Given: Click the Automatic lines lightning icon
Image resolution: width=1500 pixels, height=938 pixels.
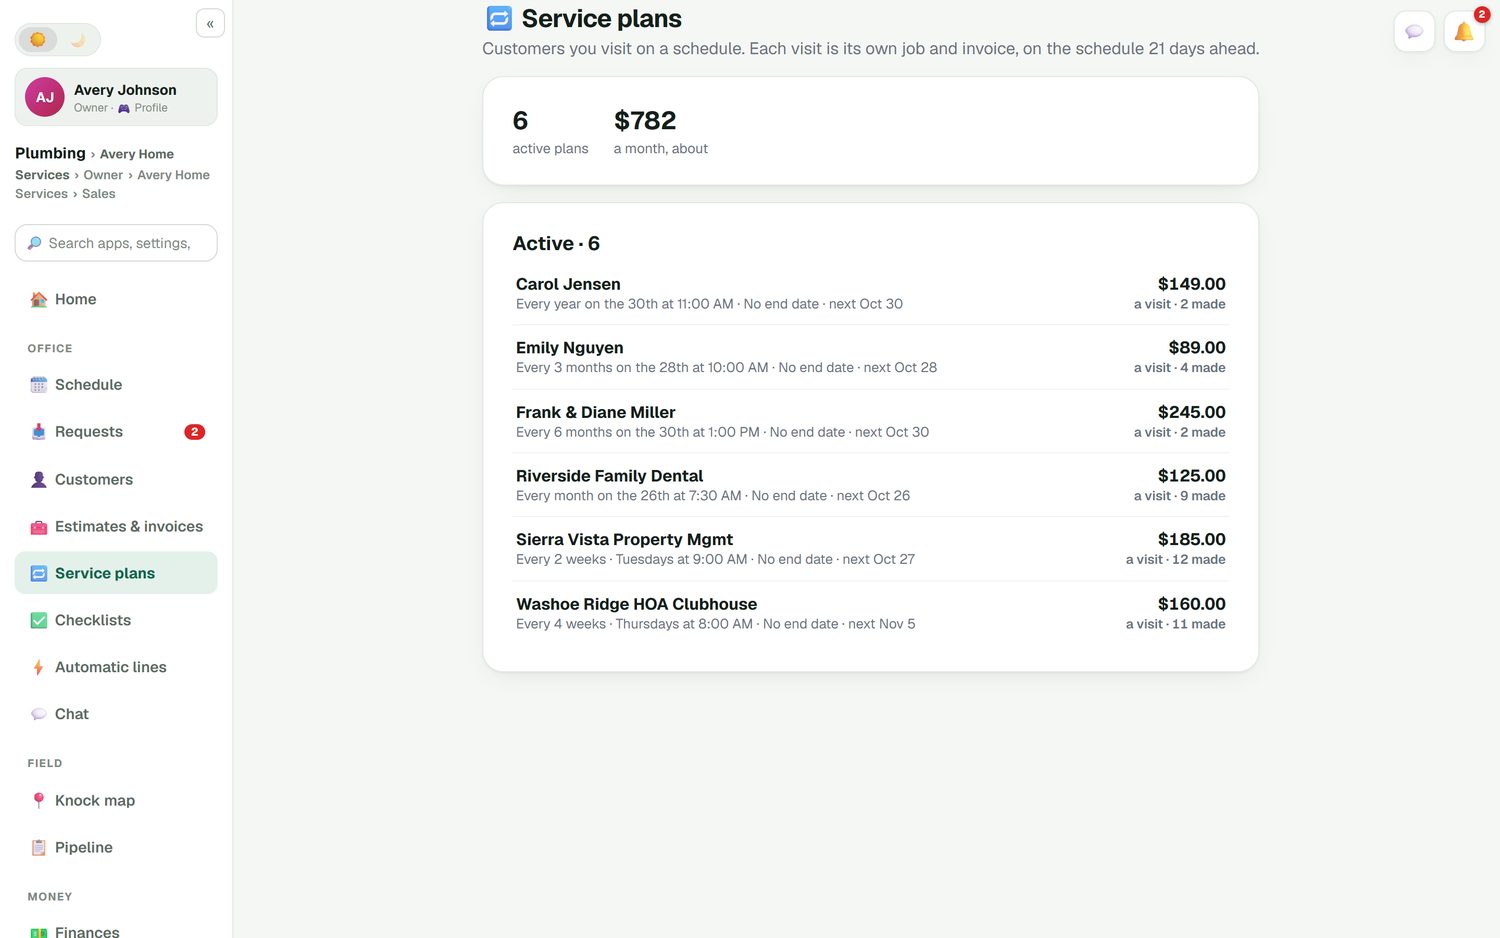Looking at the screenshot, I should click(39, 667).
